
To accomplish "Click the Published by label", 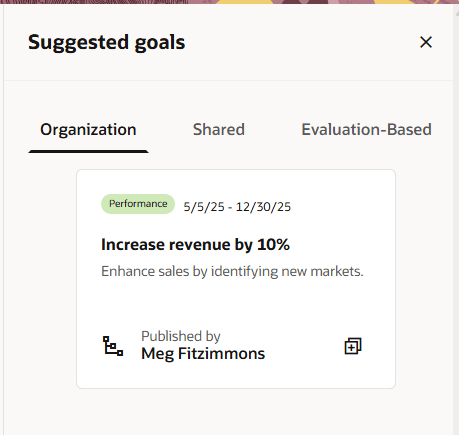I will coord(181,336).
